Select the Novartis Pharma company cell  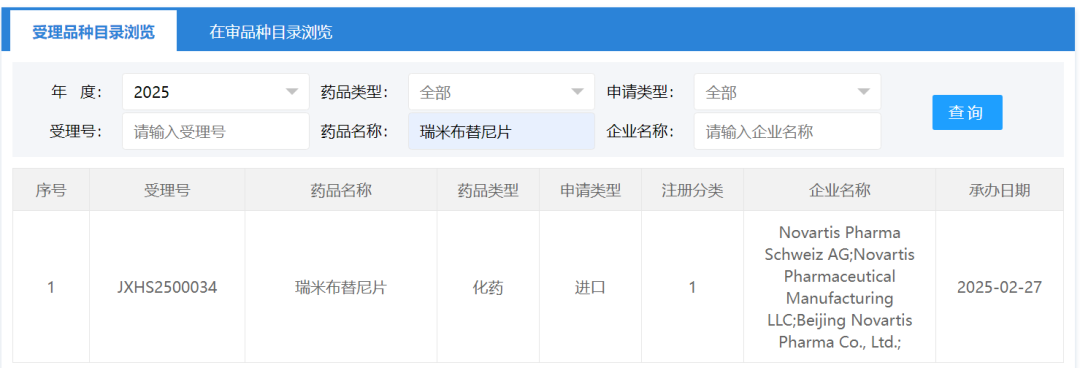tap(839, 287)
